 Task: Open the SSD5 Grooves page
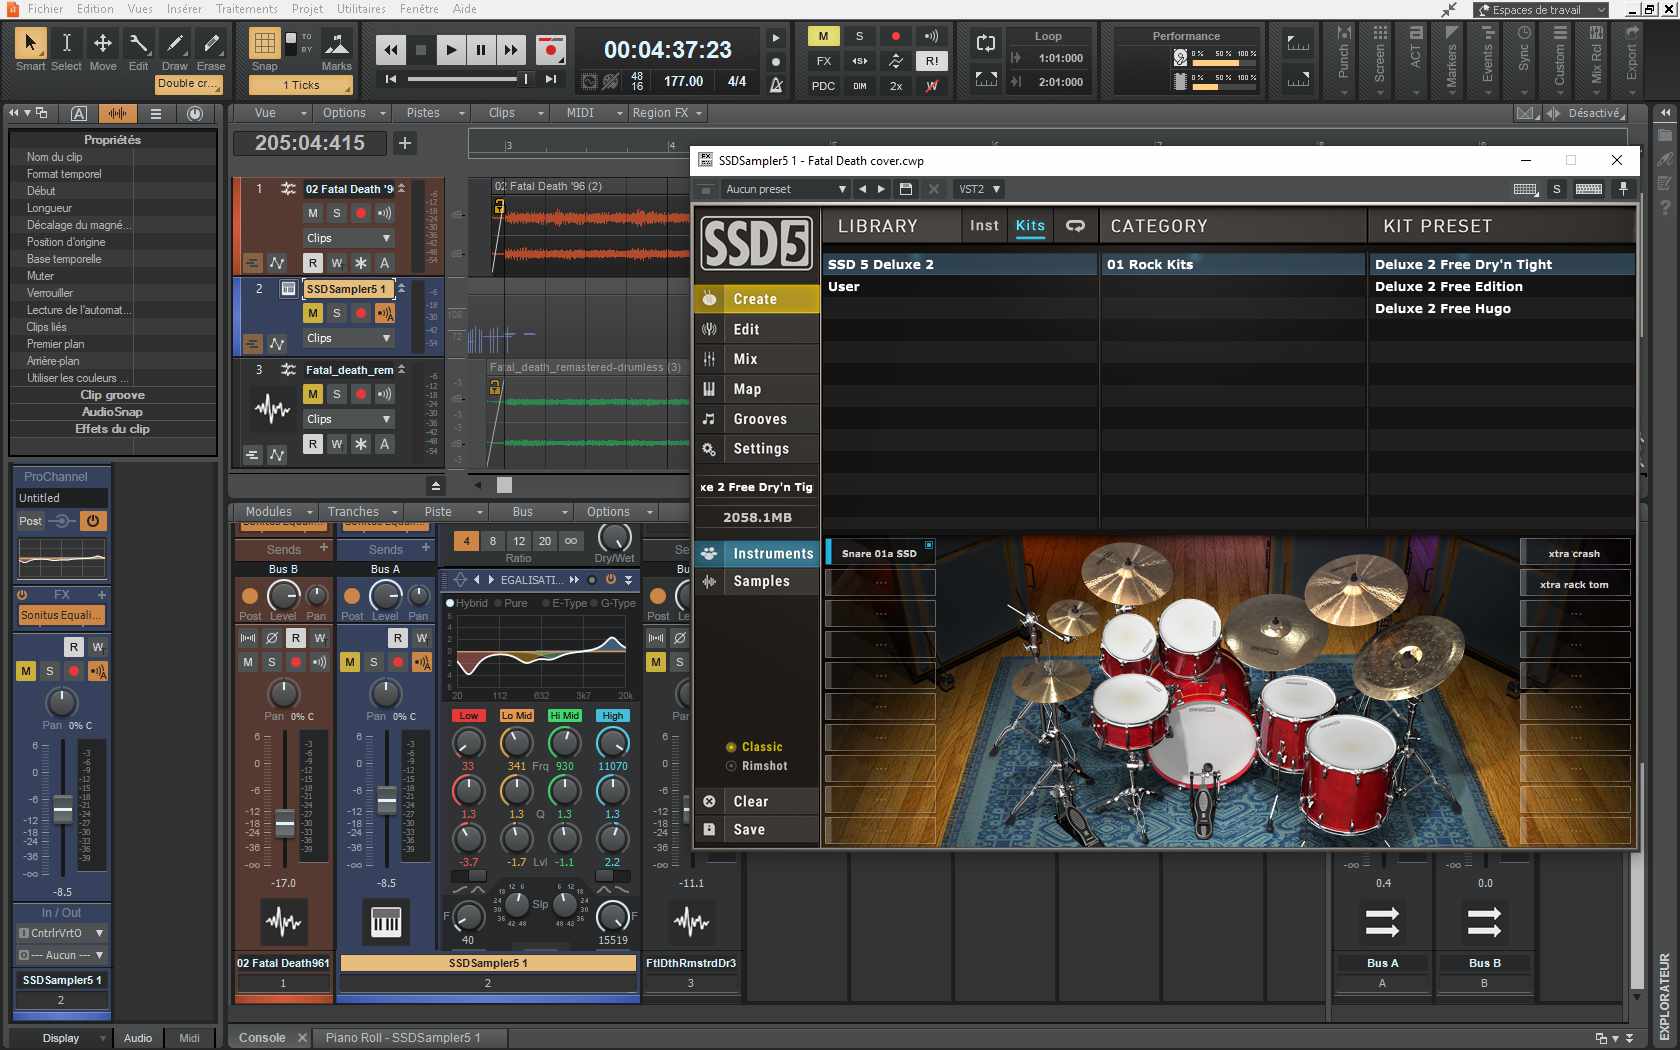[757, 419]
